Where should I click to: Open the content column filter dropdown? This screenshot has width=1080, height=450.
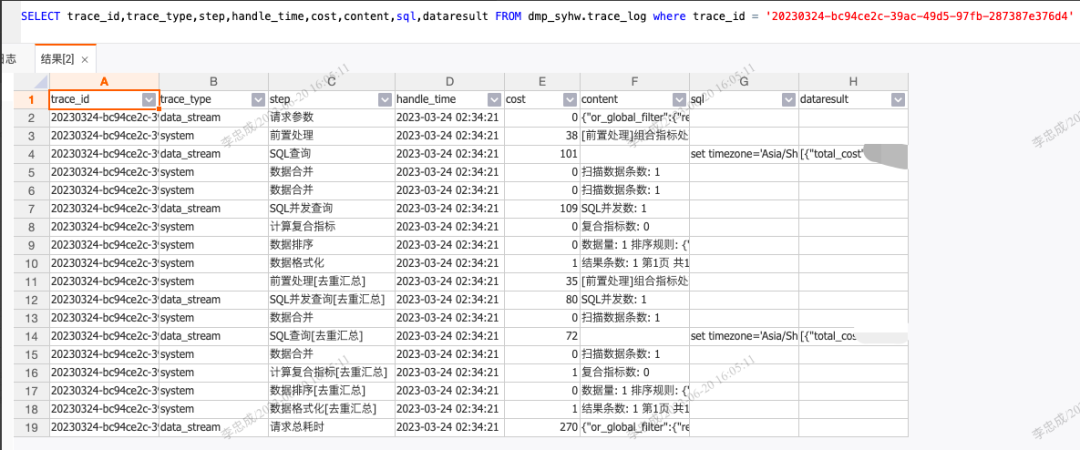pos(680,99)
